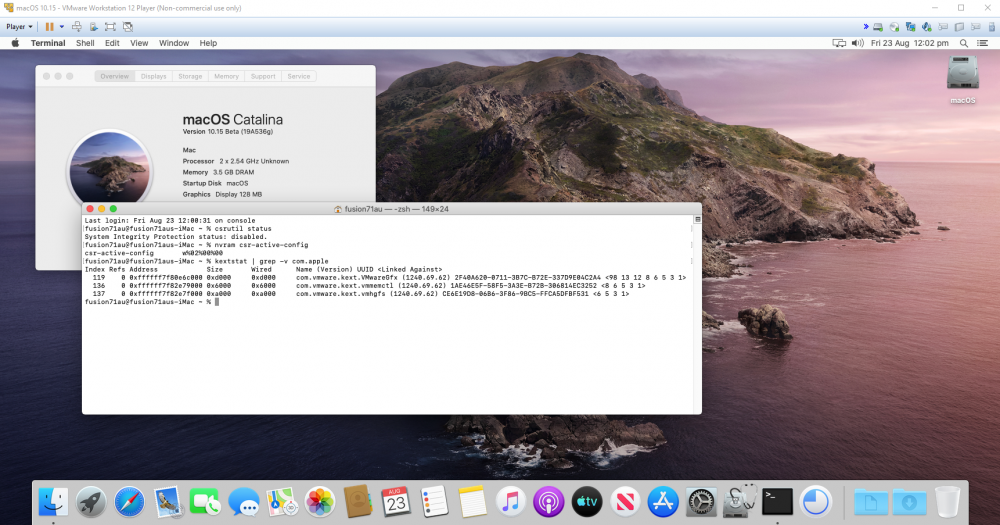The height and width of the screenshot is (525, 1000).
Task: Open Music from the Dock
Action: coord(510,502)
